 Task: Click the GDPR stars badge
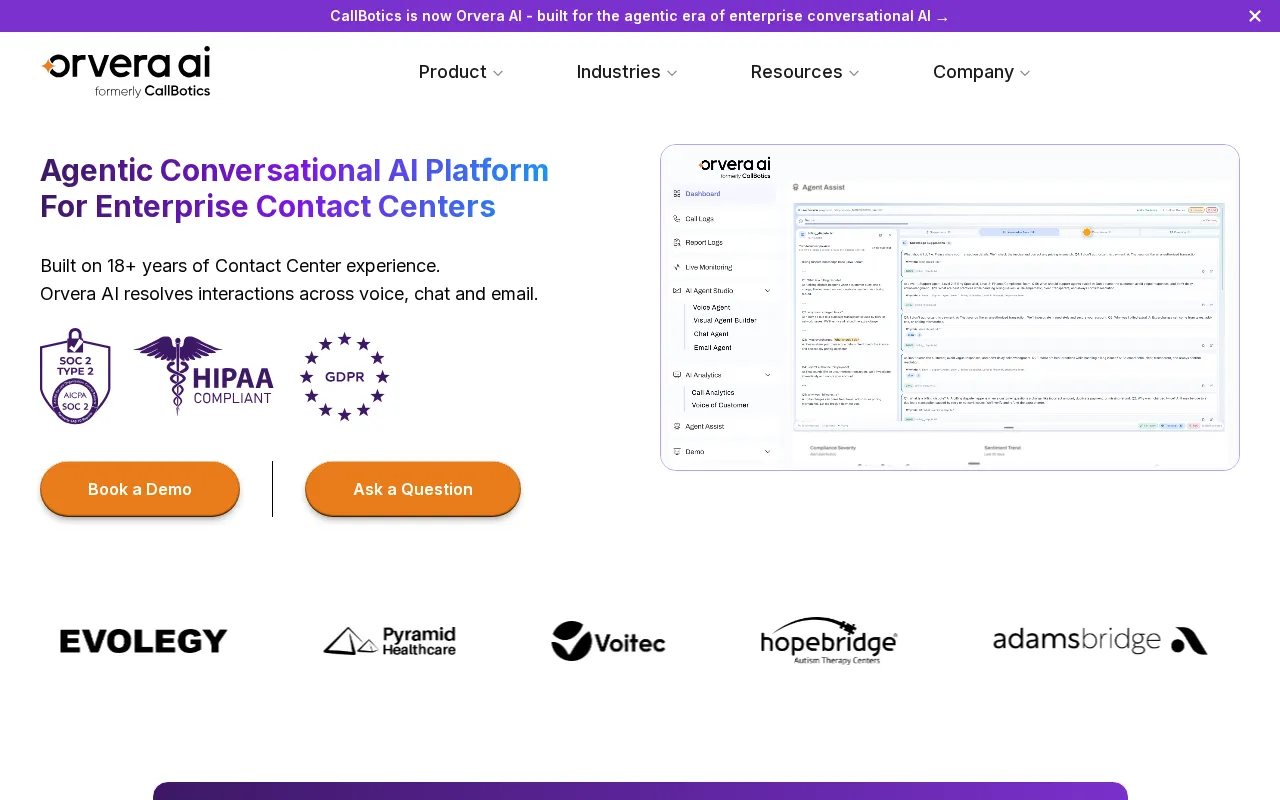[344, 376]
